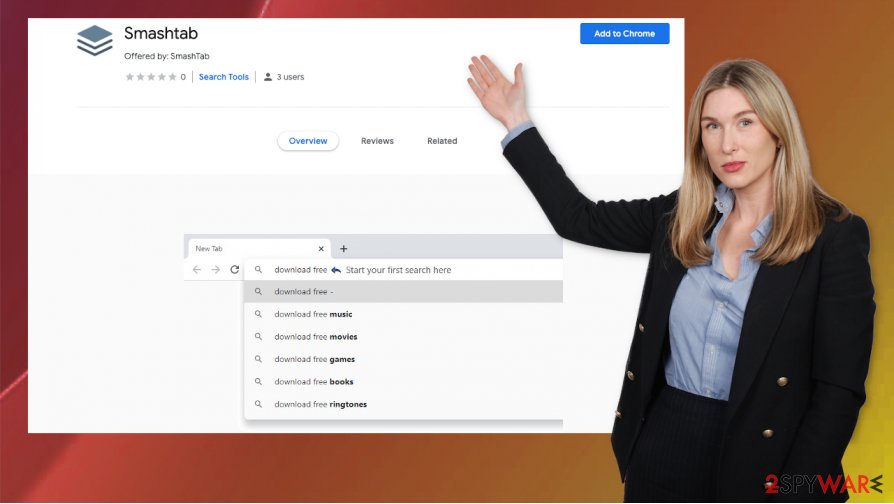The height and width of the screenshot is (504, 894).
Task: Select the download free ringtones suggestion
Action: pyautogui.click(x=404, y=404)
